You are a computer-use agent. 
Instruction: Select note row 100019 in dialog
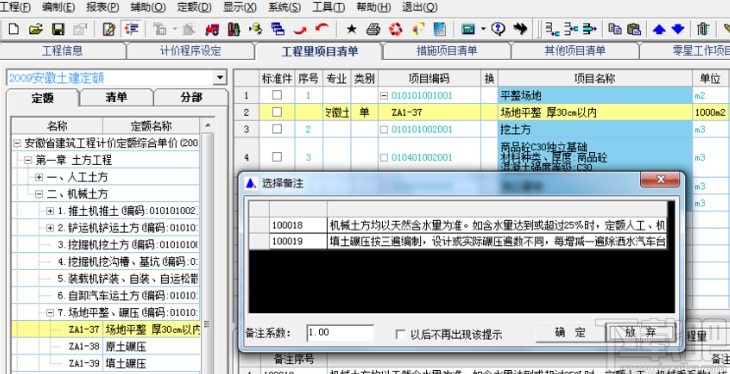click(x=458, y=242)
